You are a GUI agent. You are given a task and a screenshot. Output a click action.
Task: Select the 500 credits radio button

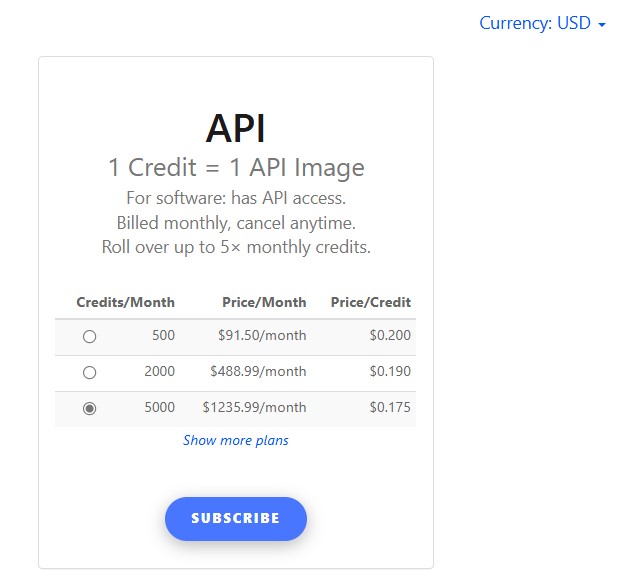90,336
